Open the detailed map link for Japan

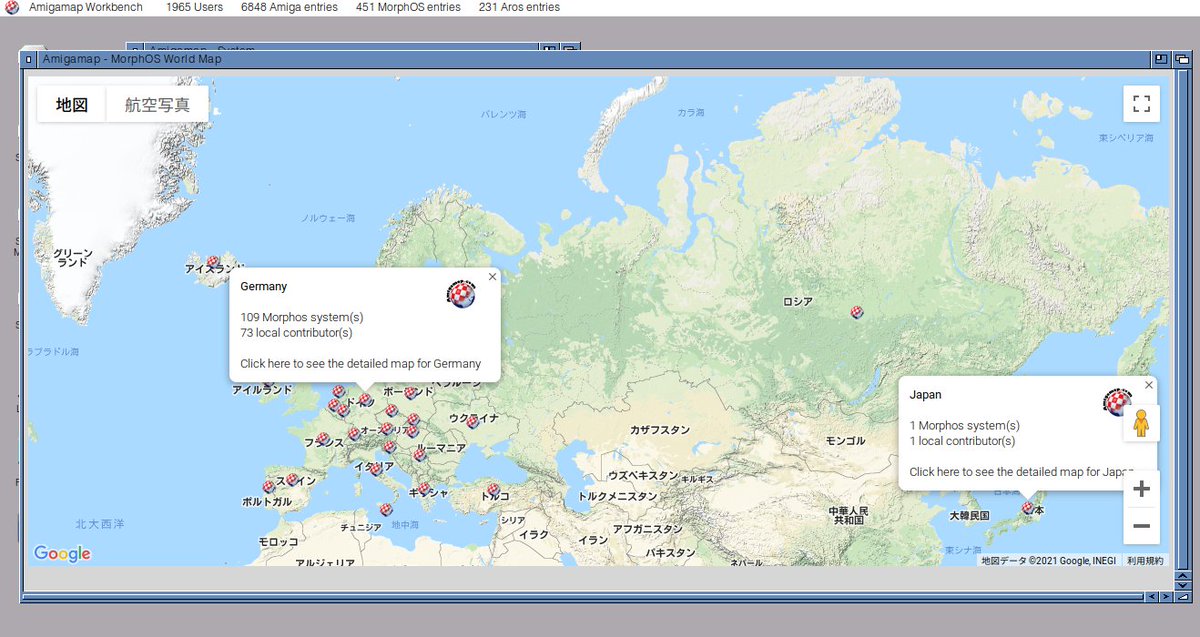(x=1021, y=471)
